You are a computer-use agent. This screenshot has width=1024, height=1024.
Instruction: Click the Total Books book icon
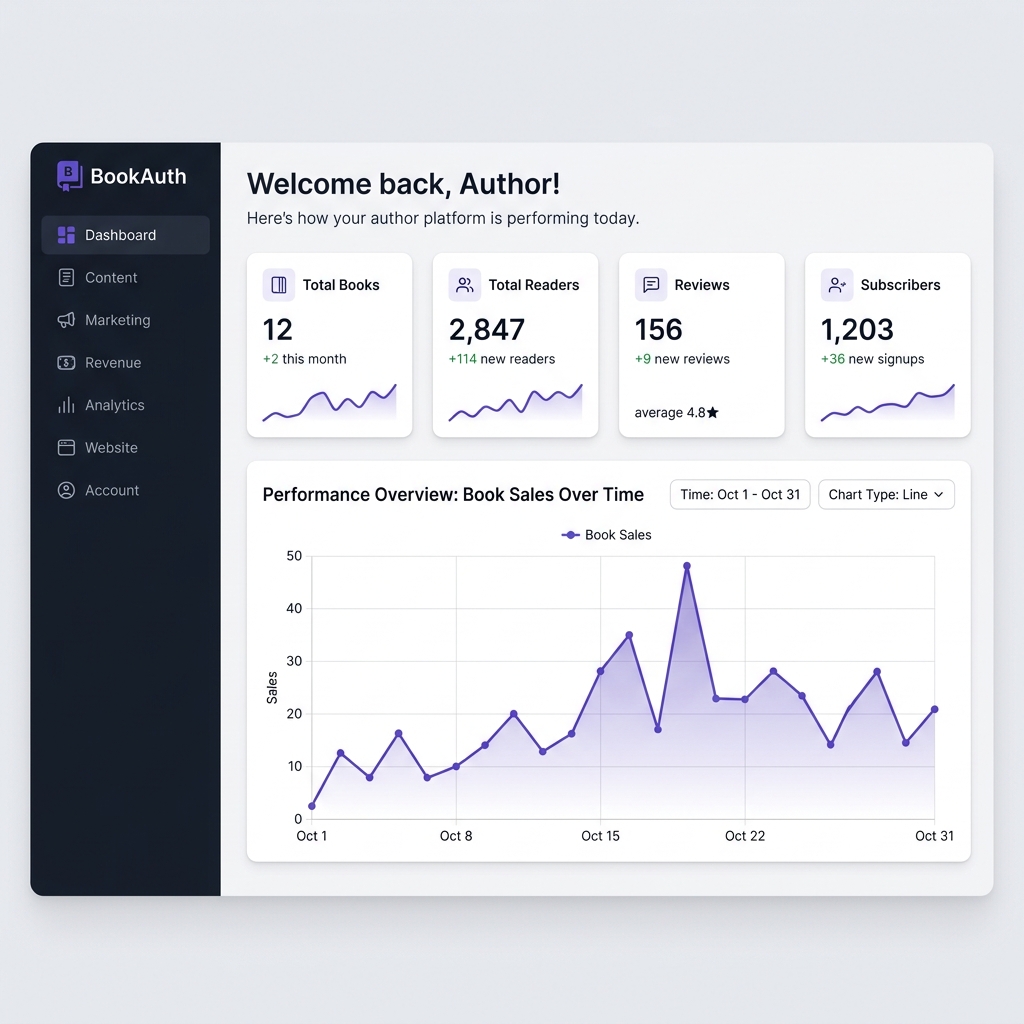click(x=279, y=285)
